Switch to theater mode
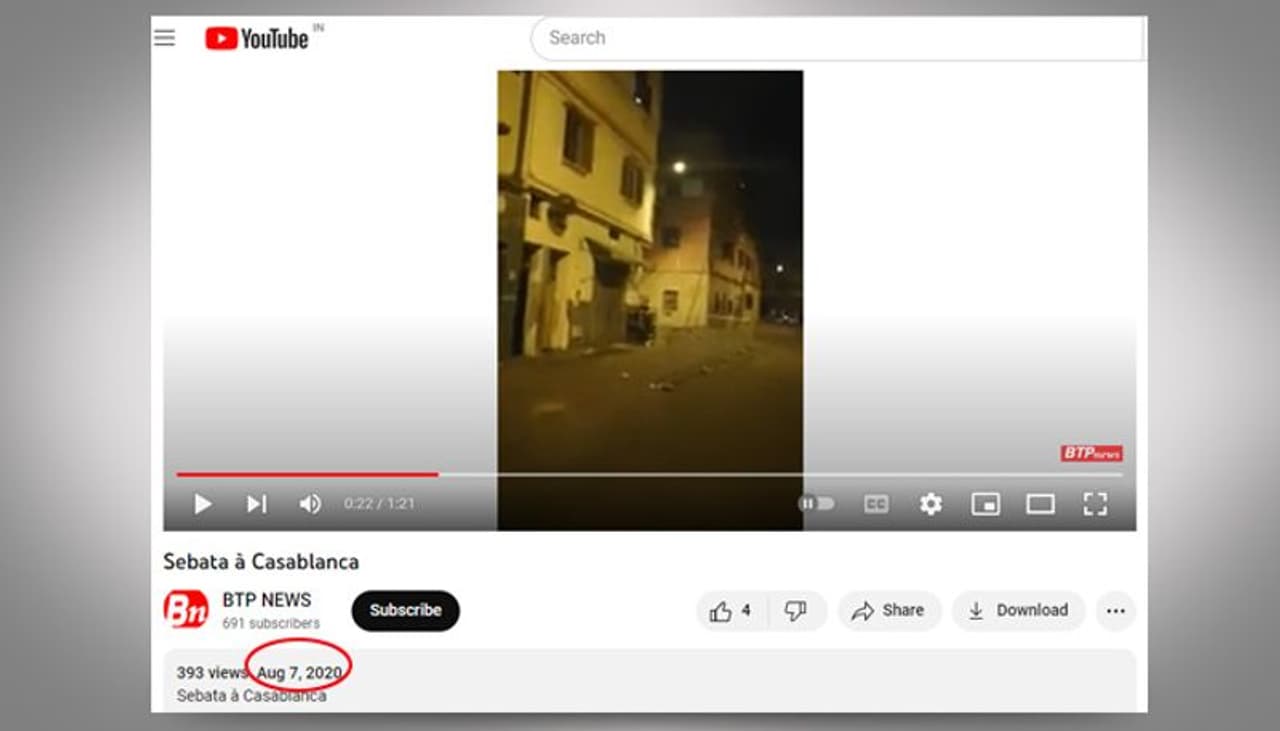The width and height of the screenshot is (1280, 731). click(x=1040, y=504)
